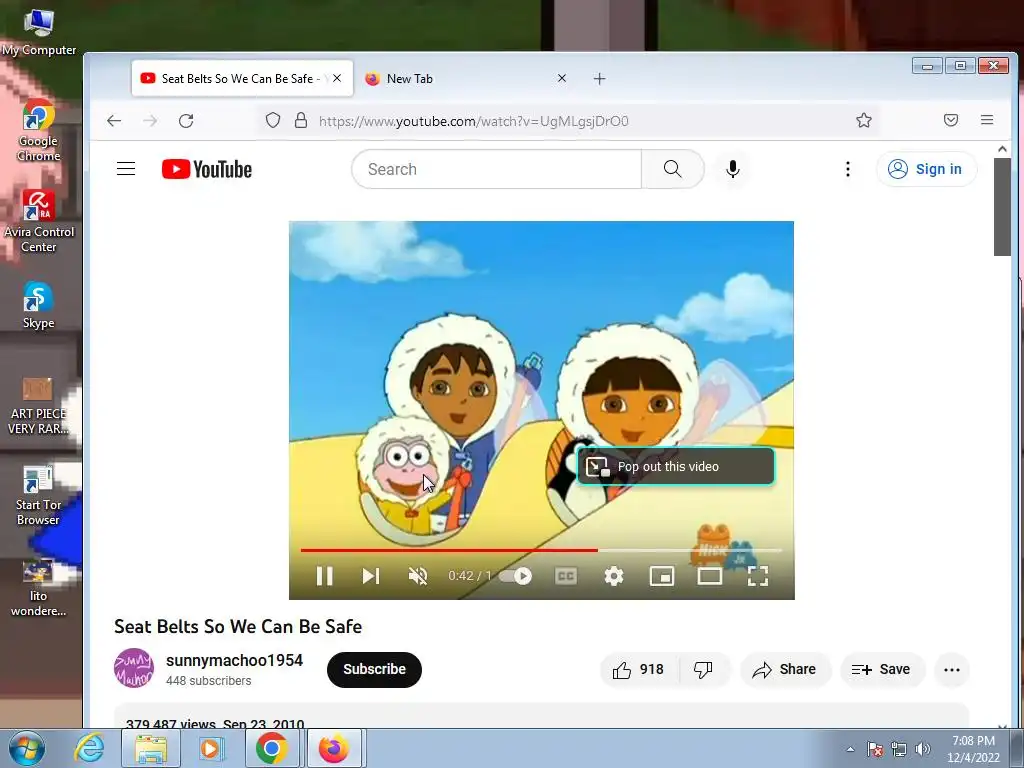Share this video
The width and height of the screenshot is (1024, 768).
(784, 669)
